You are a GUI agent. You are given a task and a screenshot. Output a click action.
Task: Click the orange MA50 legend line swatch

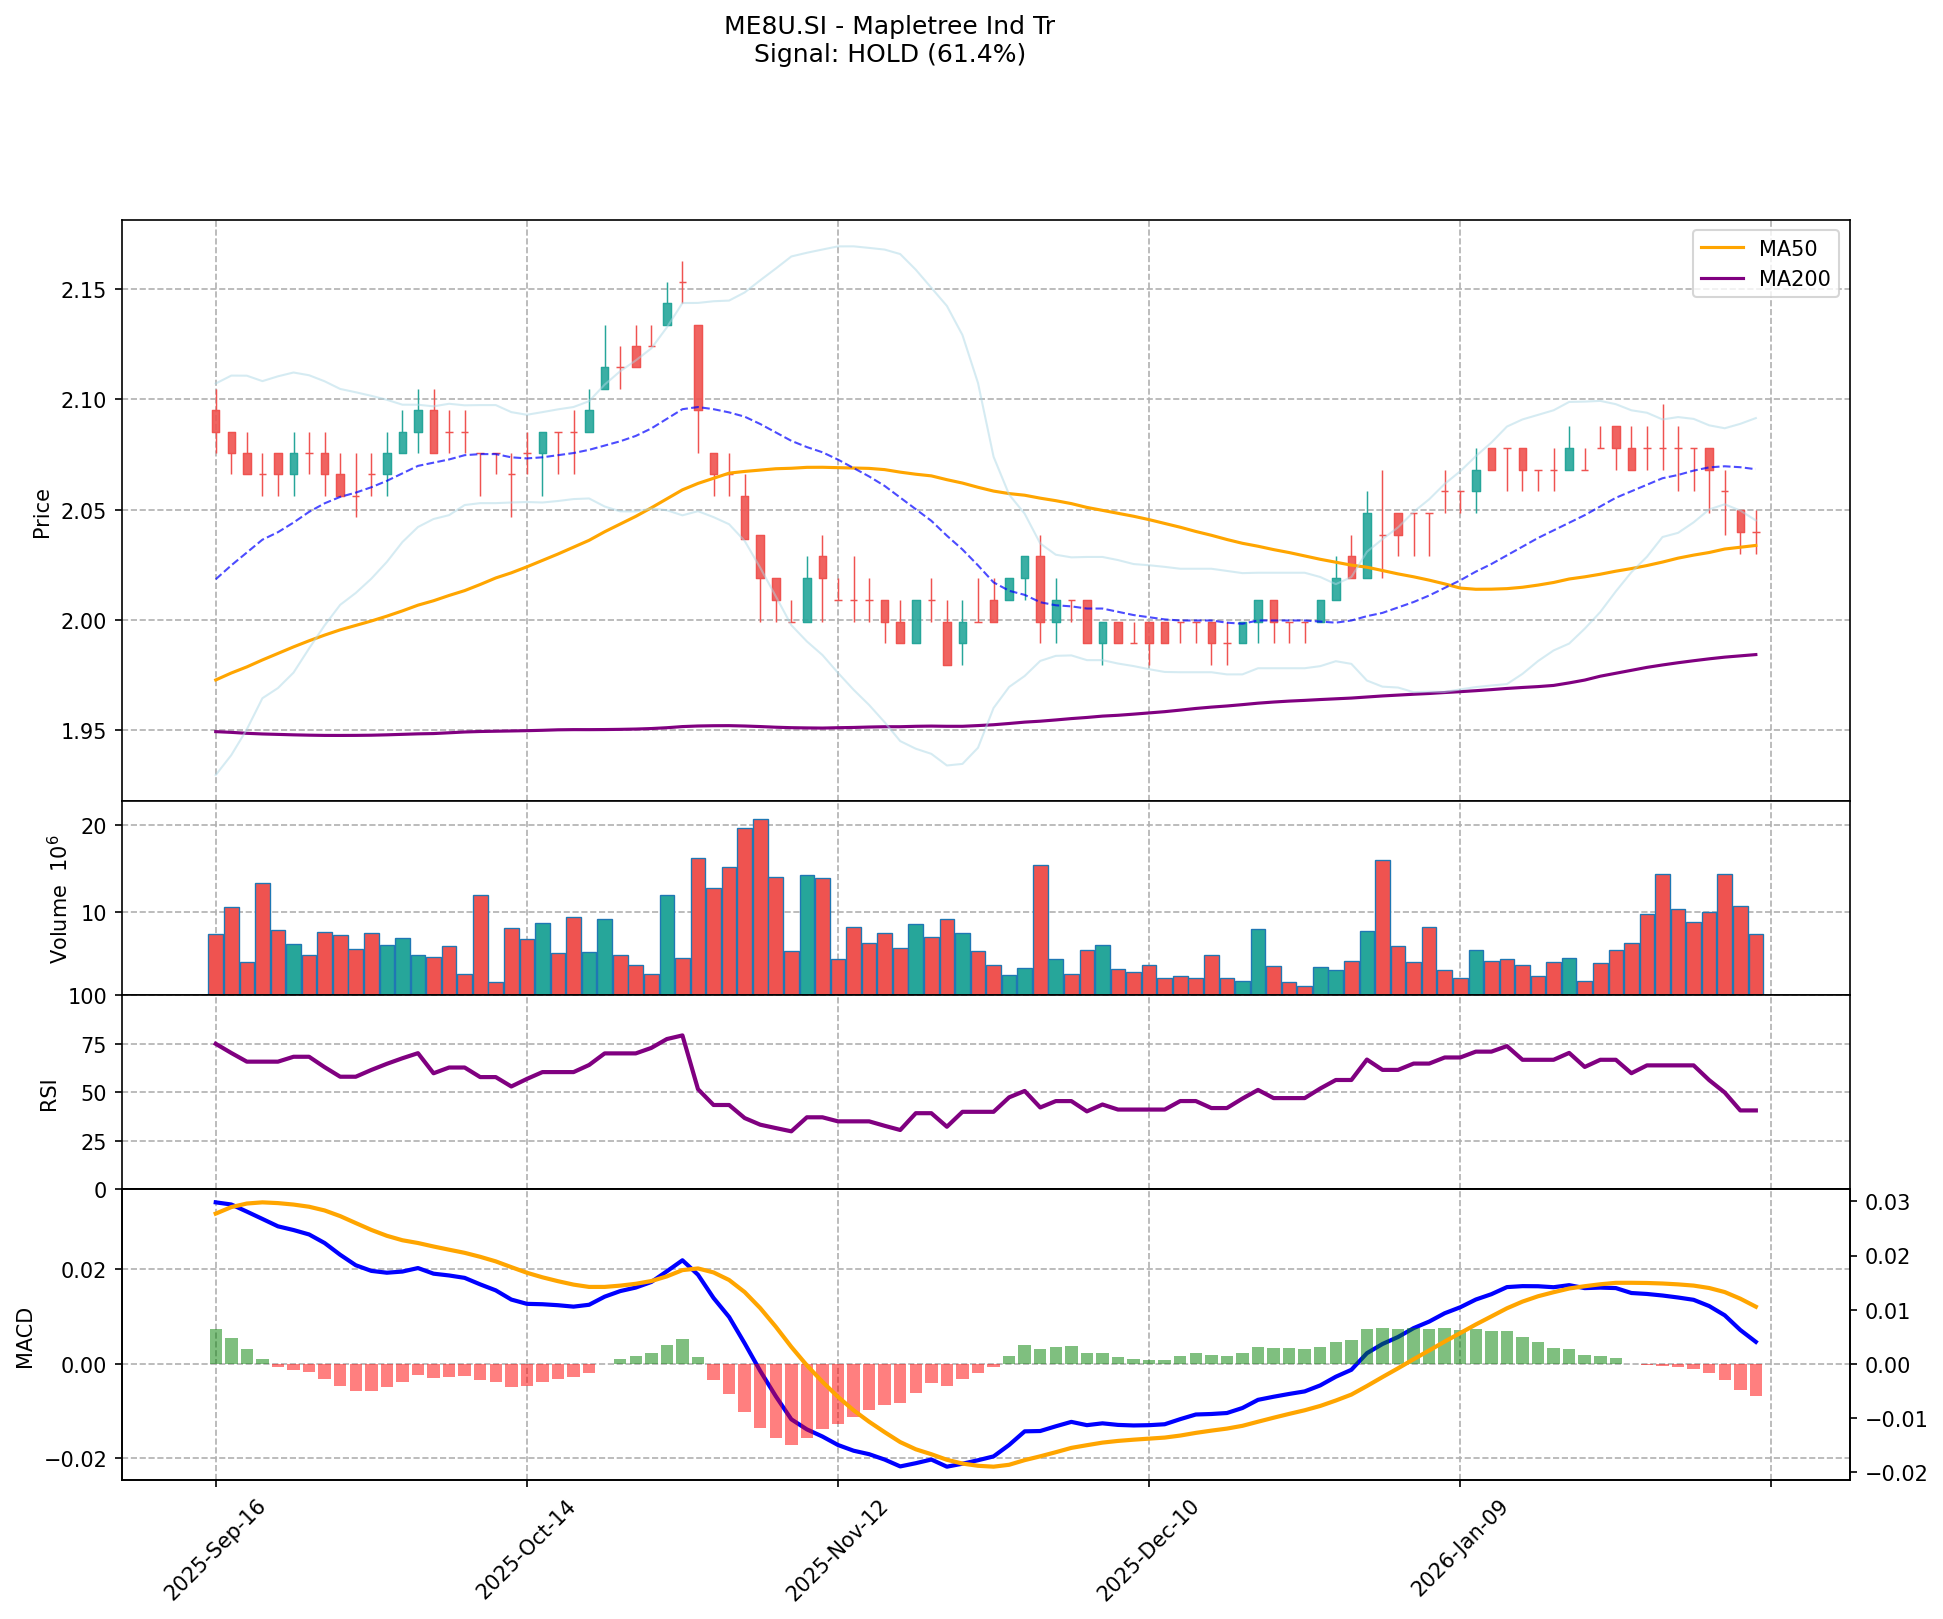click(x=1721, y=249)
